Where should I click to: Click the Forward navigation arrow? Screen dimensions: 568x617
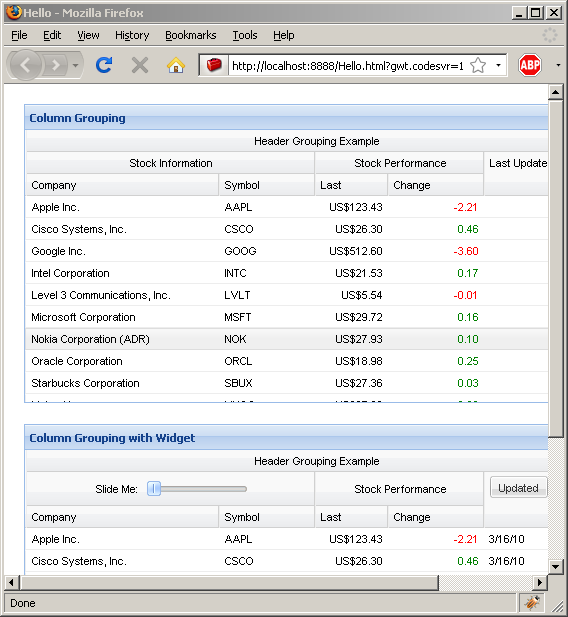click(x=56, y=65)
